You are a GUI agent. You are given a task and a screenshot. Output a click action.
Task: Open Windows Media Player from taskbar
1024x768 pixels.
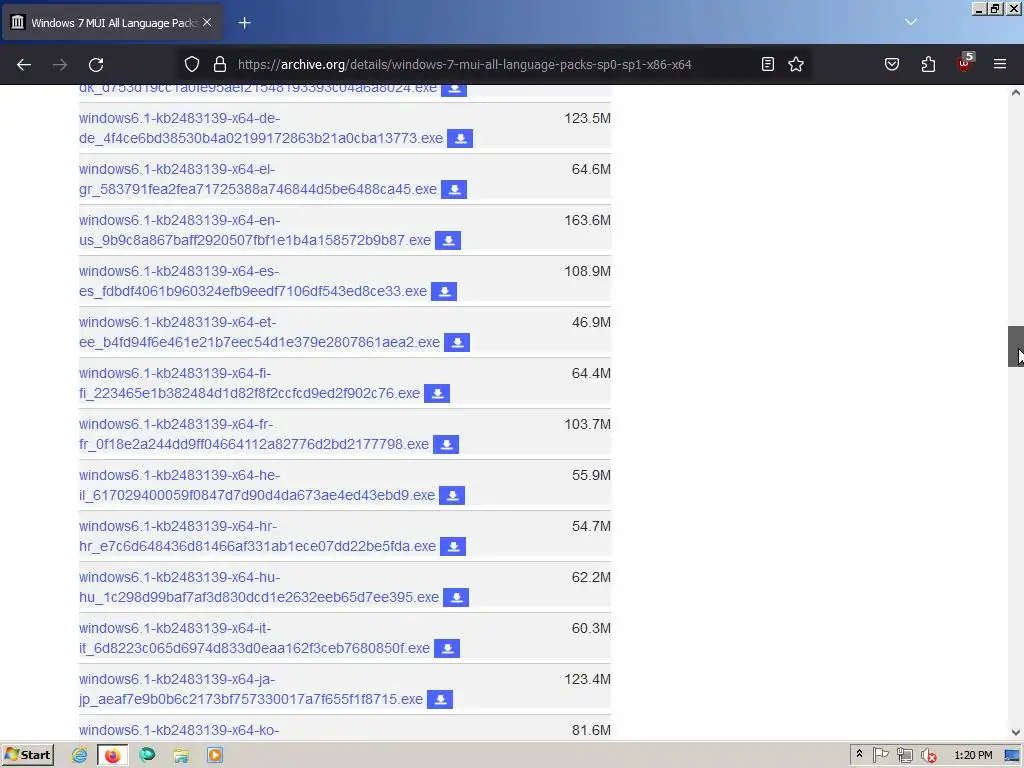point(214,755)
